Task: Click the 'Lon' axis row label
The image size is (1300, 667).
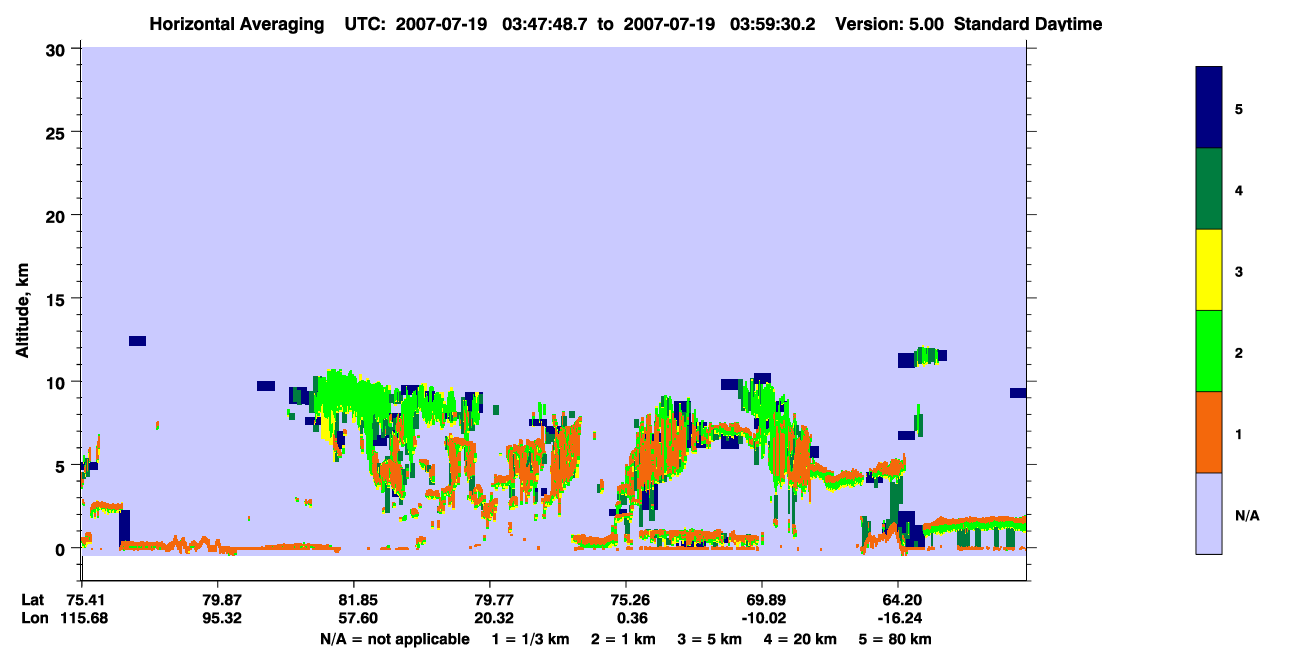Action: [x=33, y=618]
